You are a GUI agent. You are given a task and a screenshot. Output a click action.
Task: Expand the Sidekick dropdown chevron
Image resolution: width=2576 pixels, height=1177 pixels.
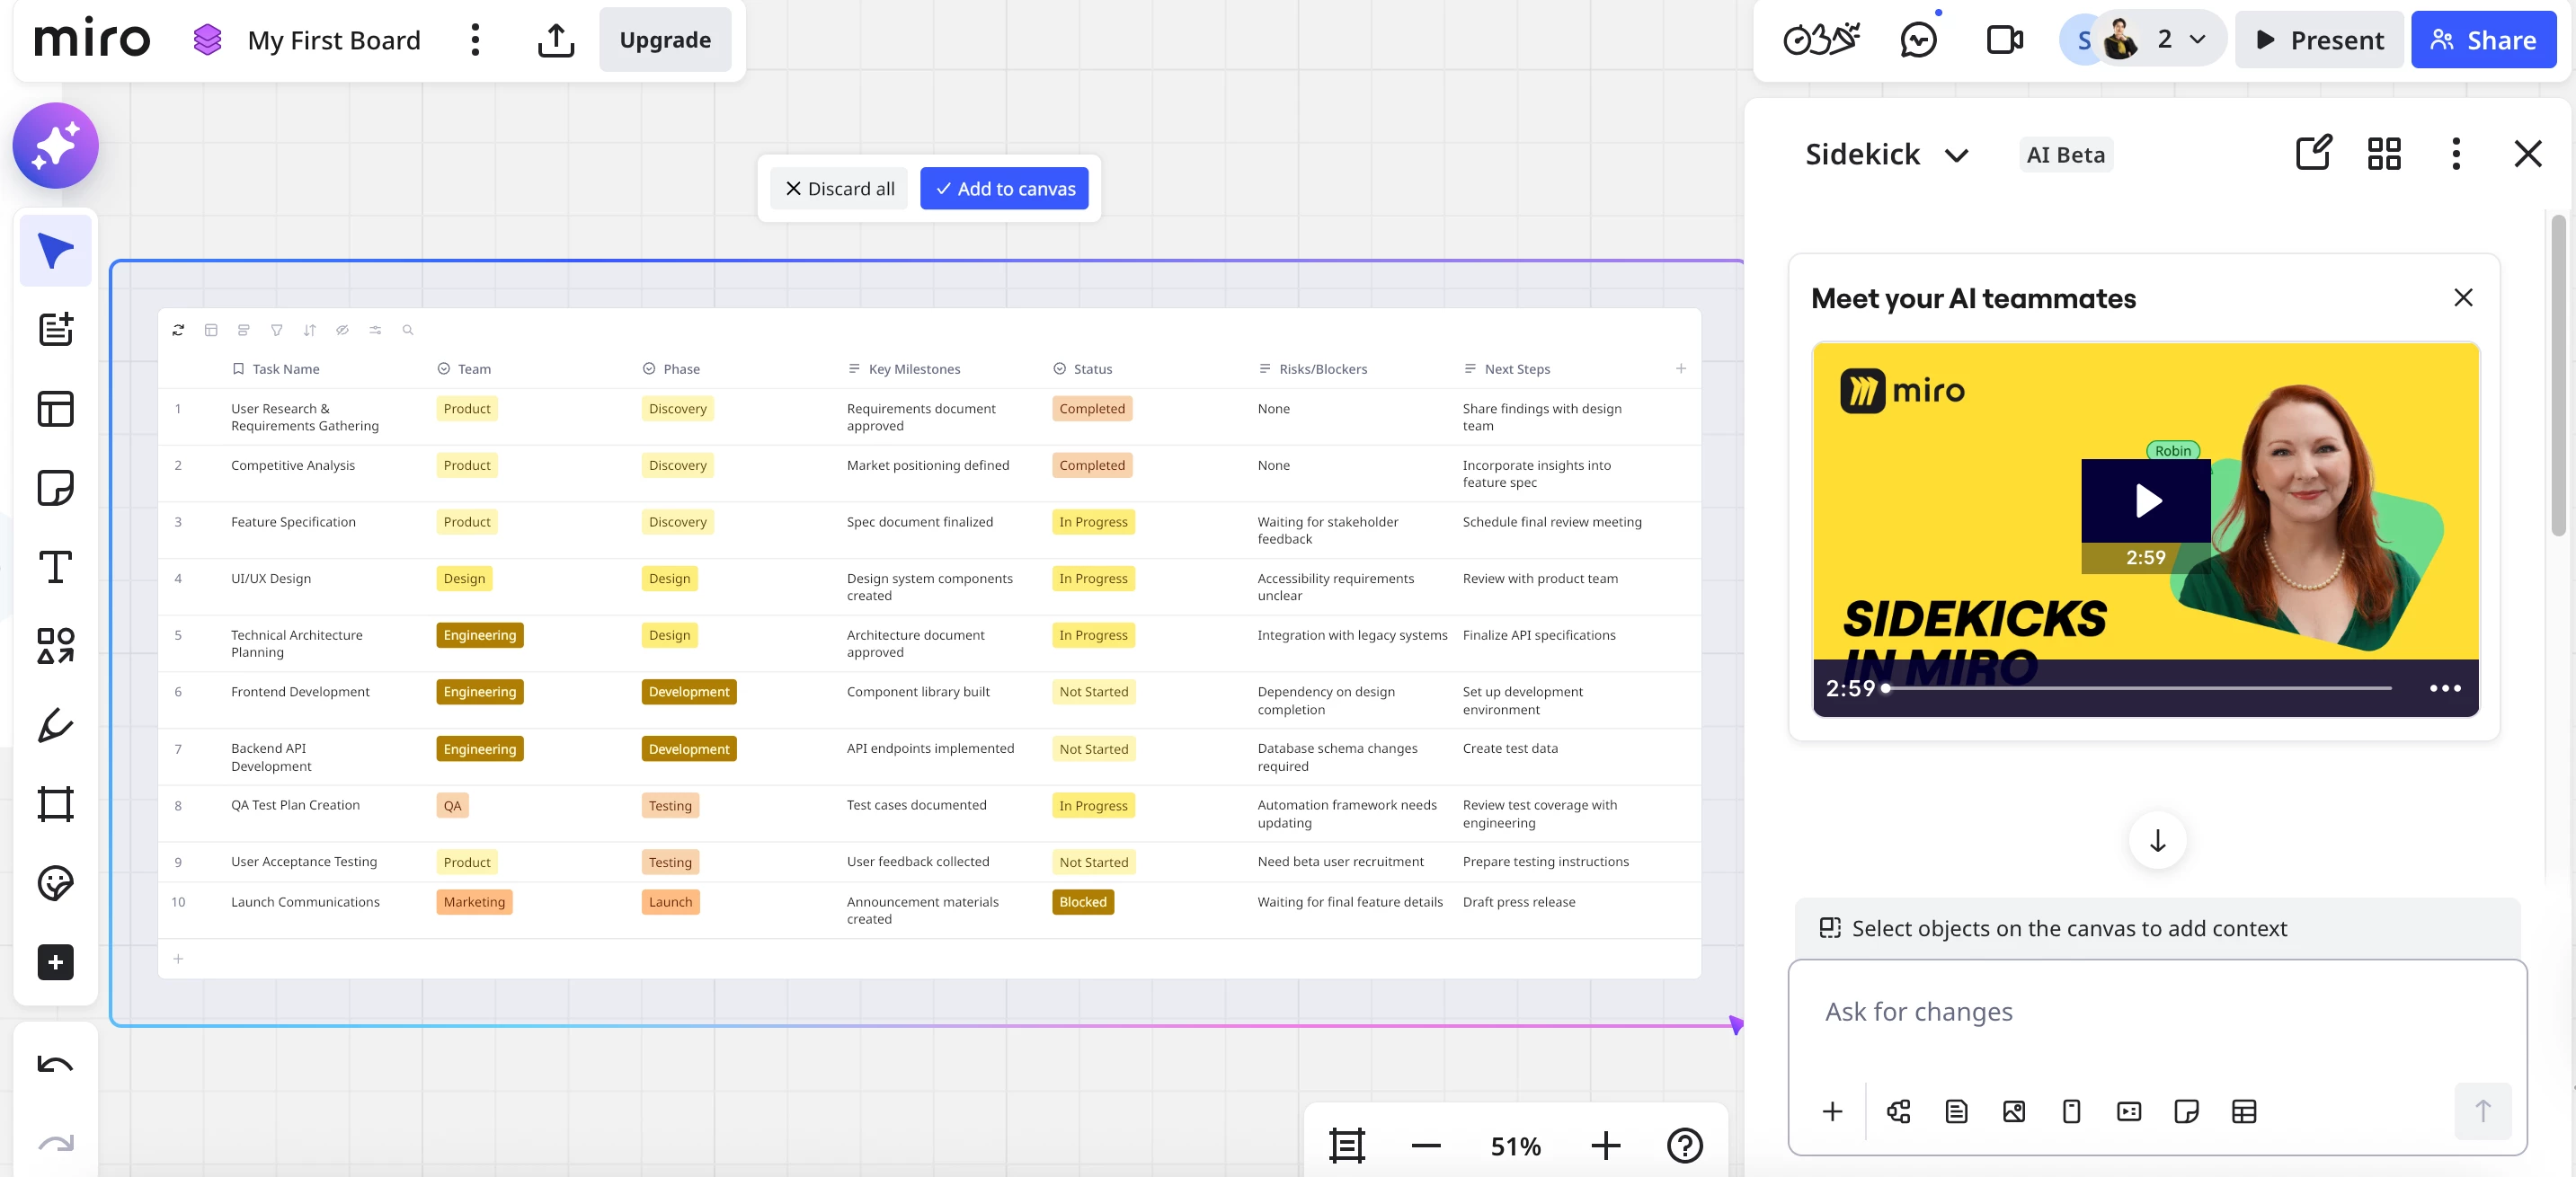[1956, 155]
